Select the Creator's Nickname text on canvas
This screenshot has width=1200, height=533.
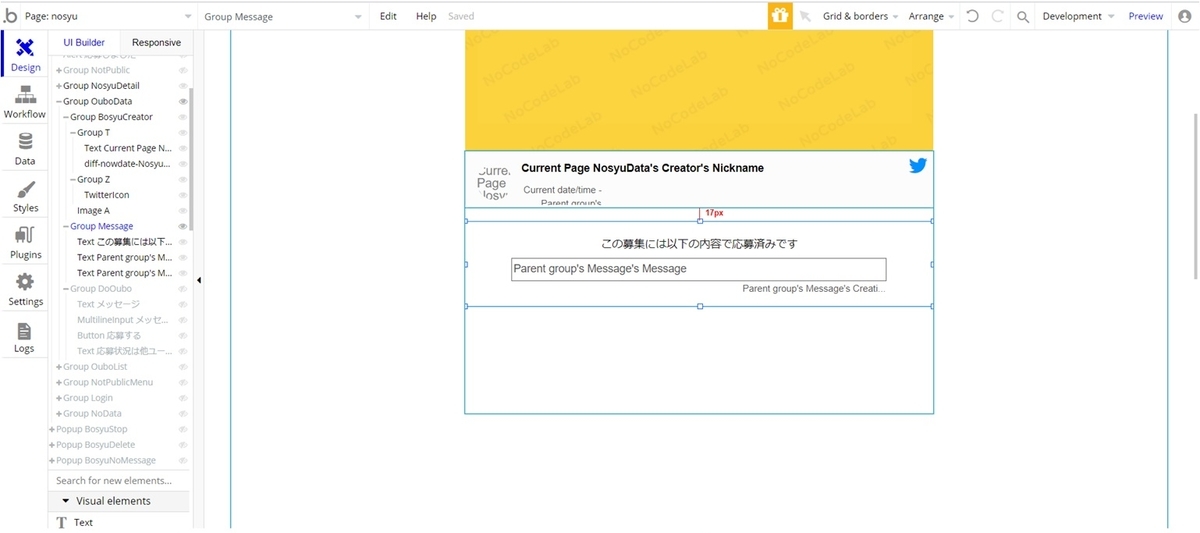point(642,168)
